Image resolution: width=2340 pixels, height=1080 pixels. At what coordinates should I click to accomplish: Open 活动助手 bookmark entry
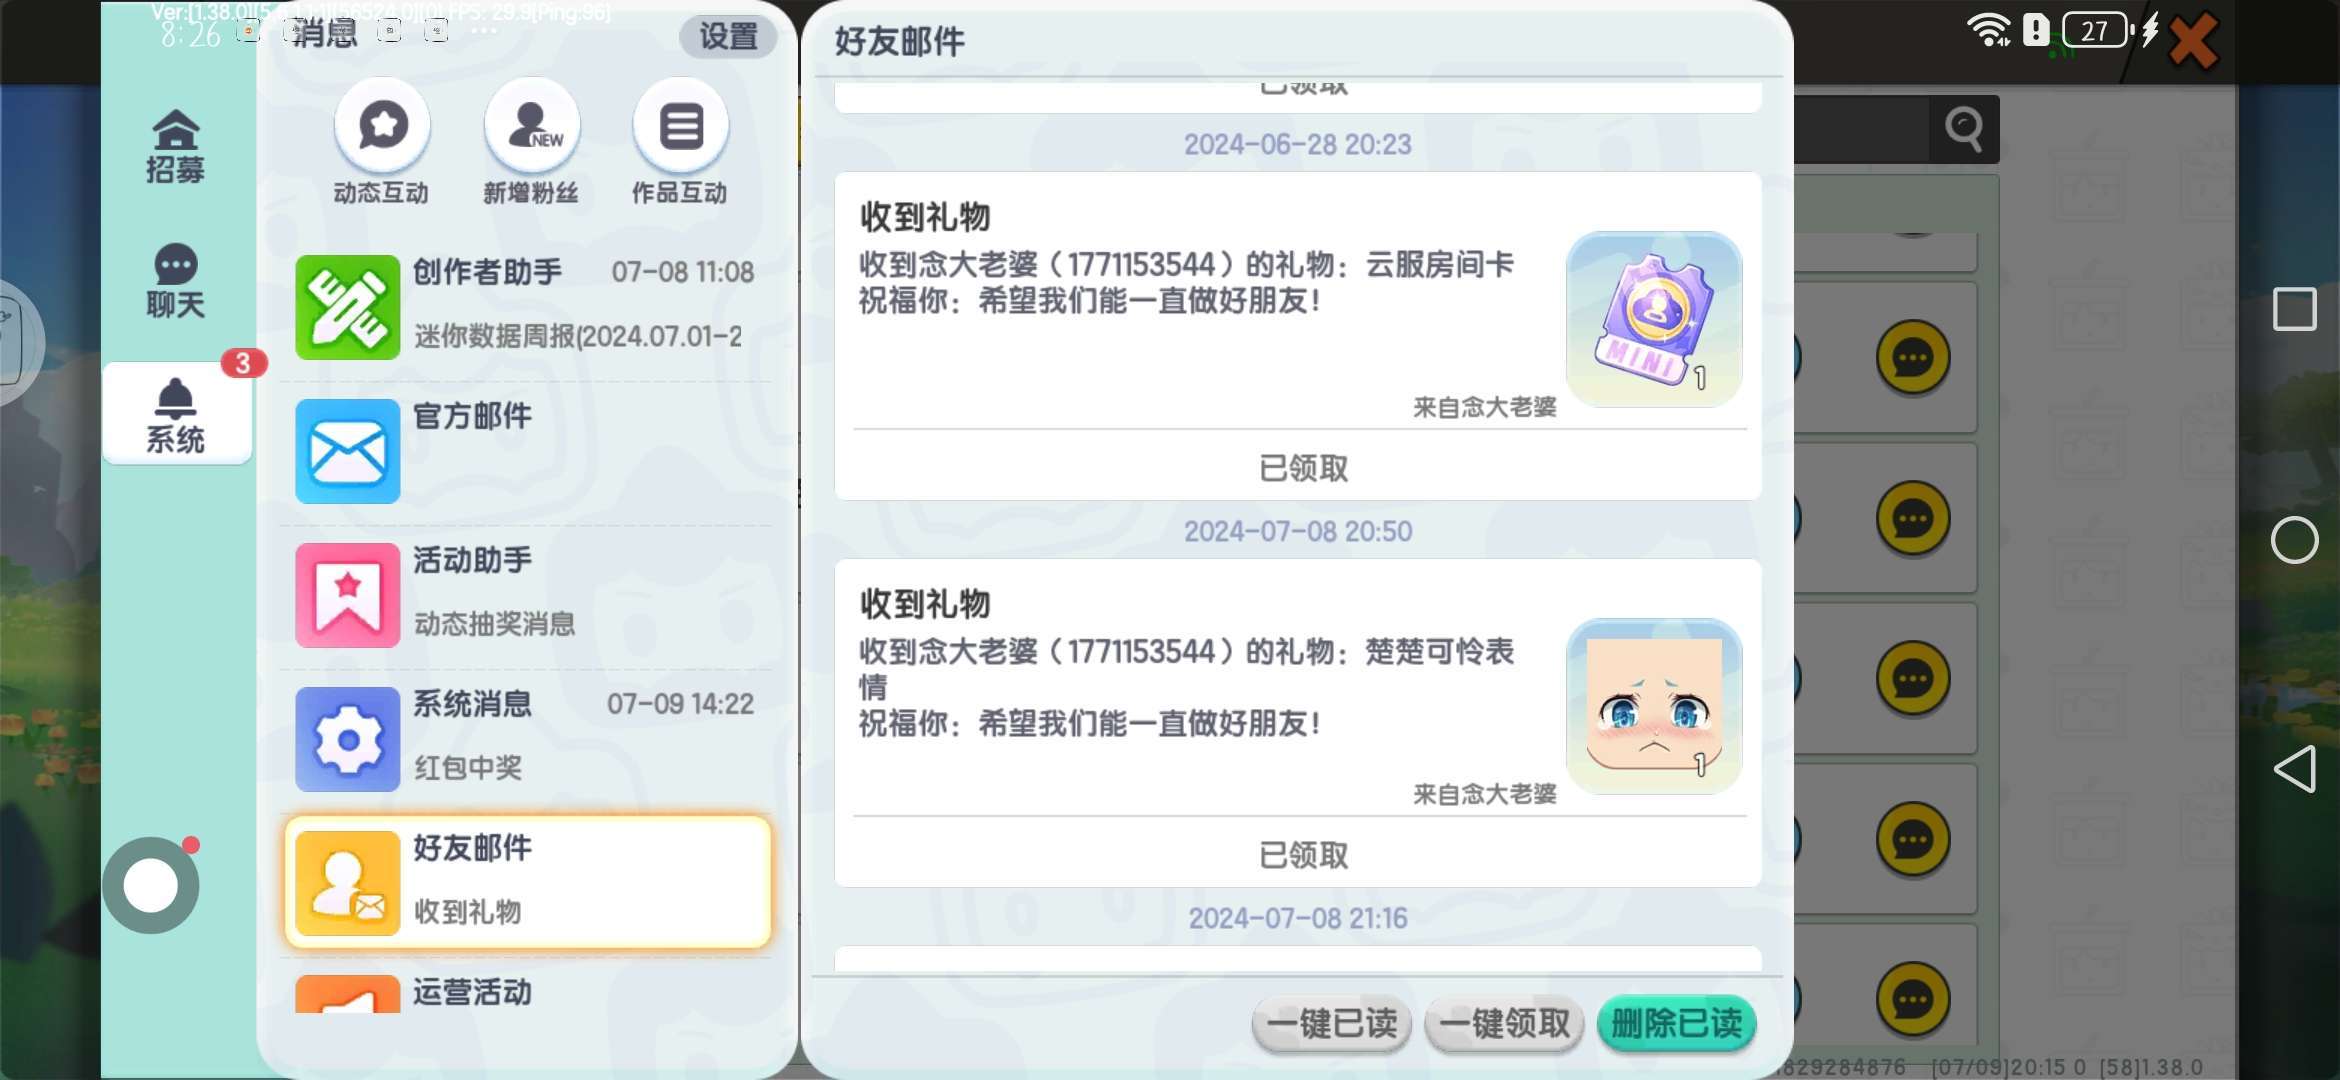(528, 595)
